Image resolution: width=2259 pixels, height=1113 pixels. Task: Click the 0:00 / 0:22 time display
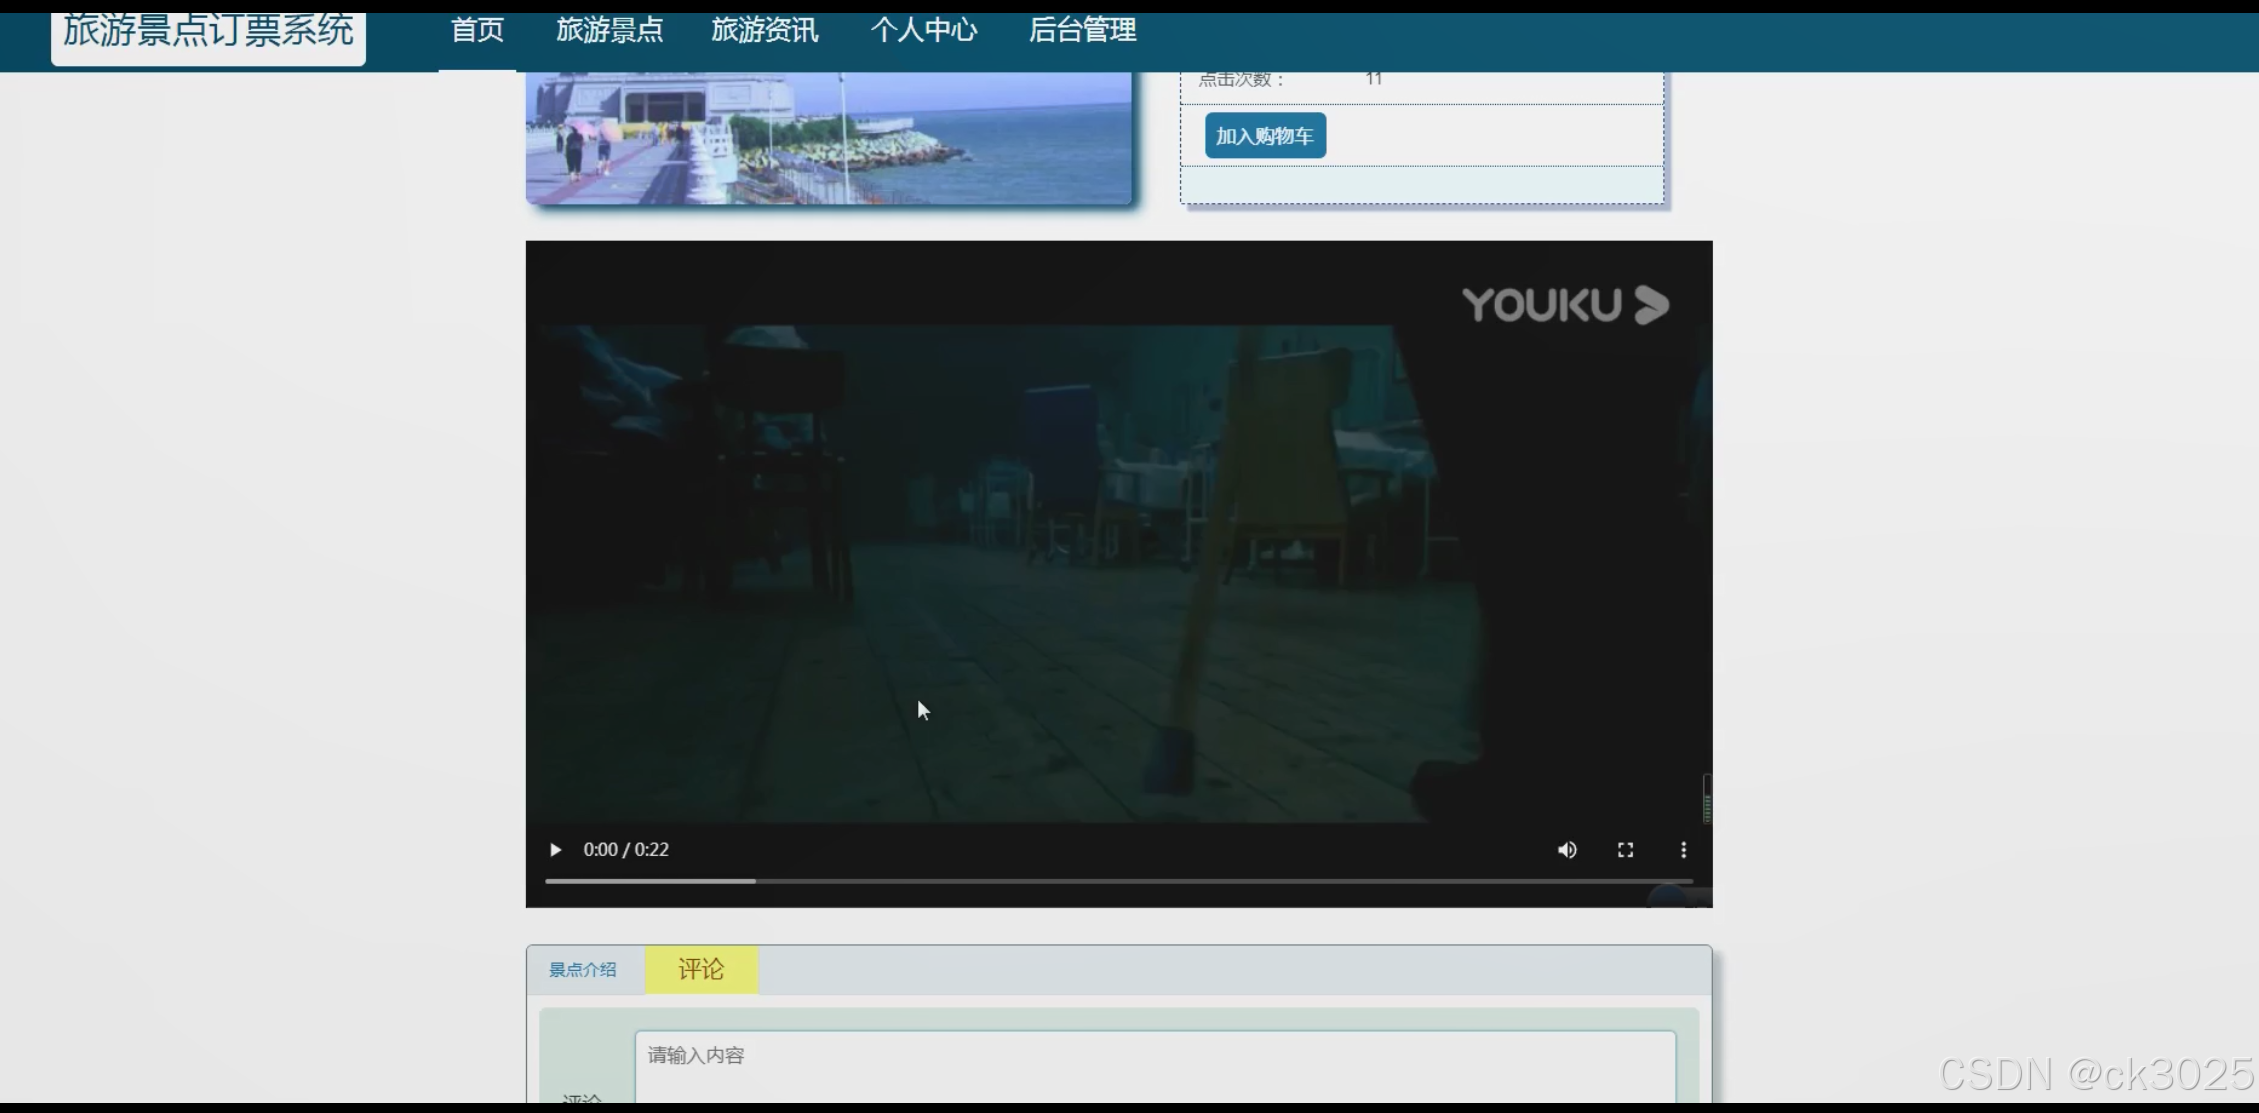626,850
